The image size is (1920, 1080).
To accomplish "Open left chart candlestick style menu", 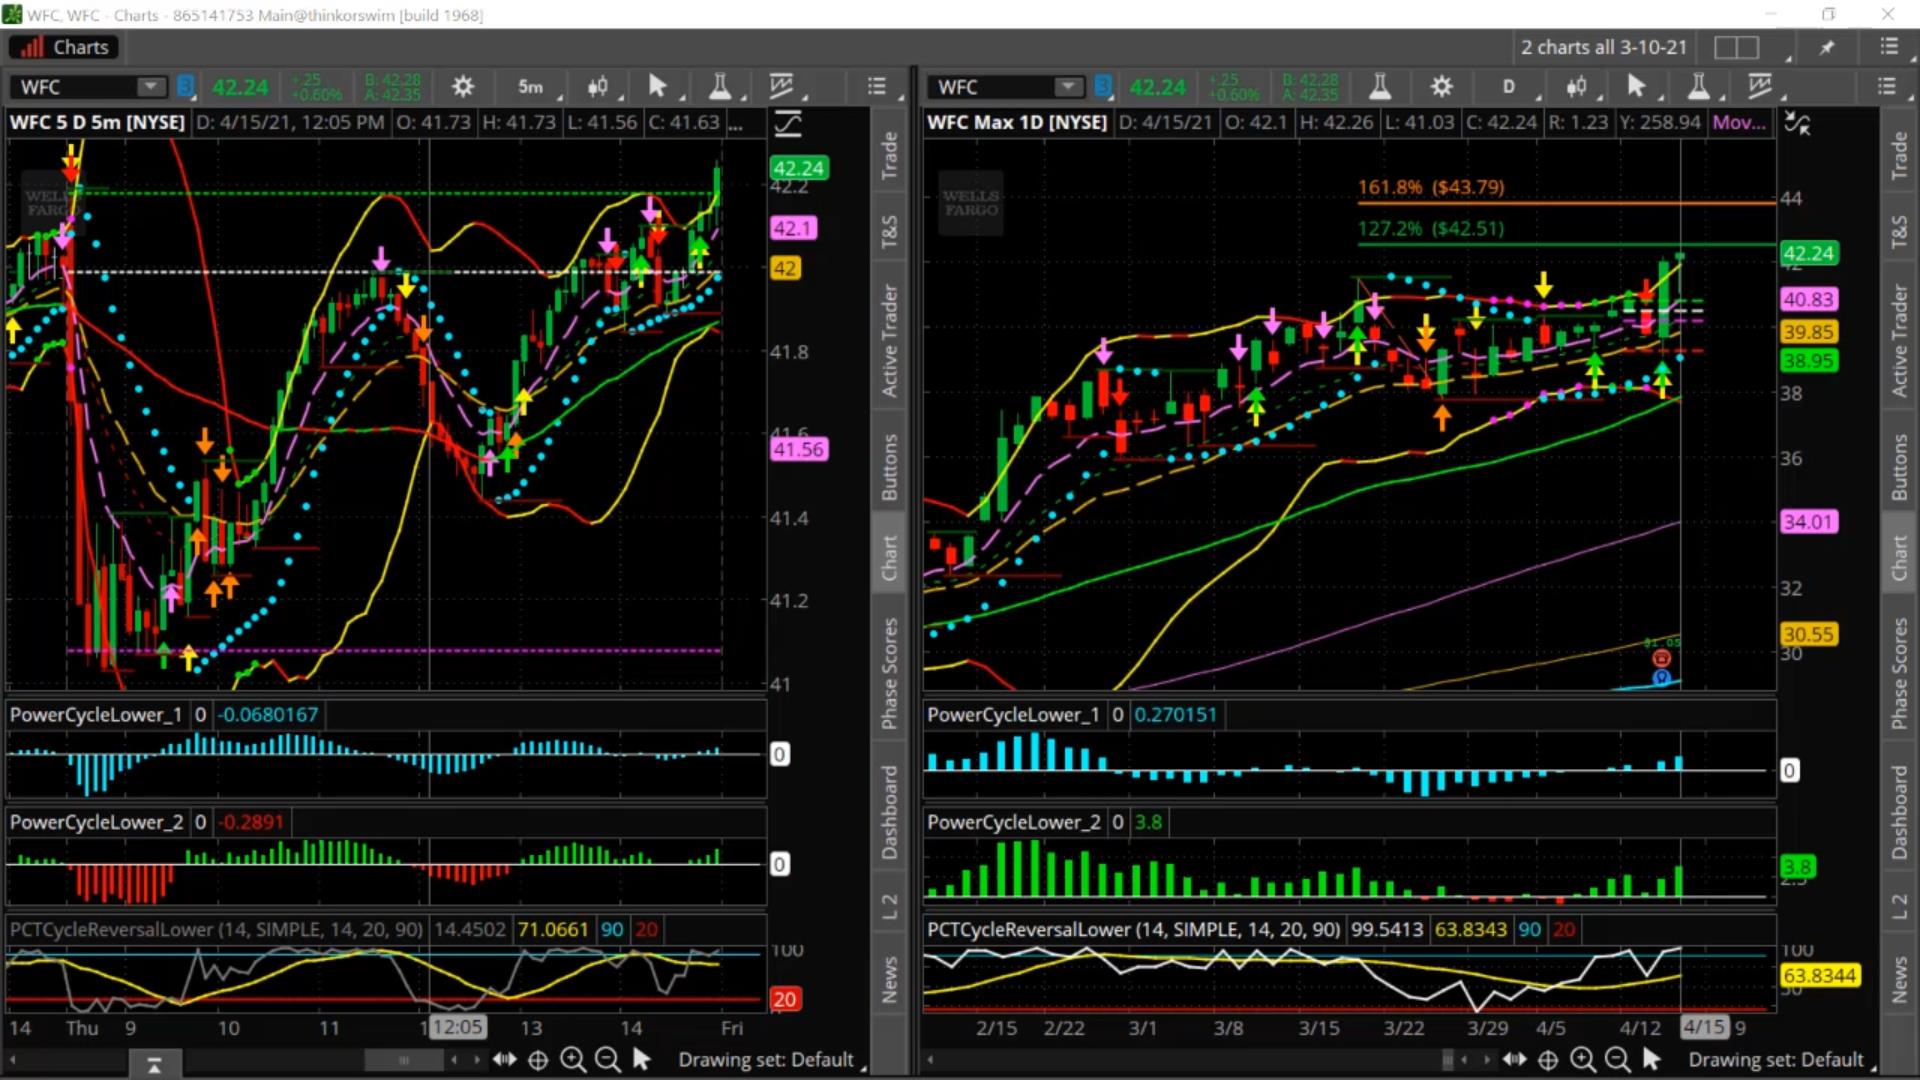I will coord(598,87).
